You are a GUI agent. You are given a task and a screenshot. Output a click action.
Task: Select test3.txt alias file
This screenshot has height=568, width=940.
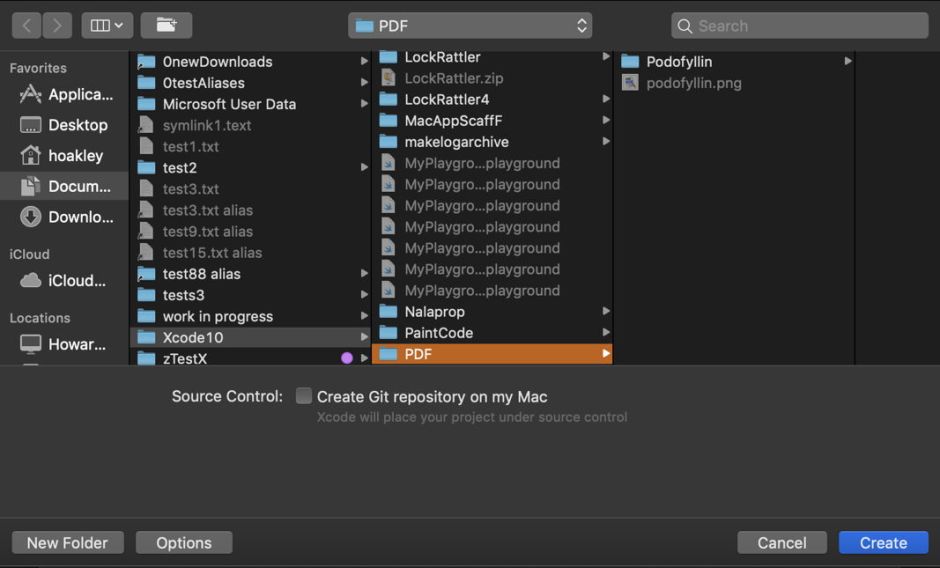(251, 210)
